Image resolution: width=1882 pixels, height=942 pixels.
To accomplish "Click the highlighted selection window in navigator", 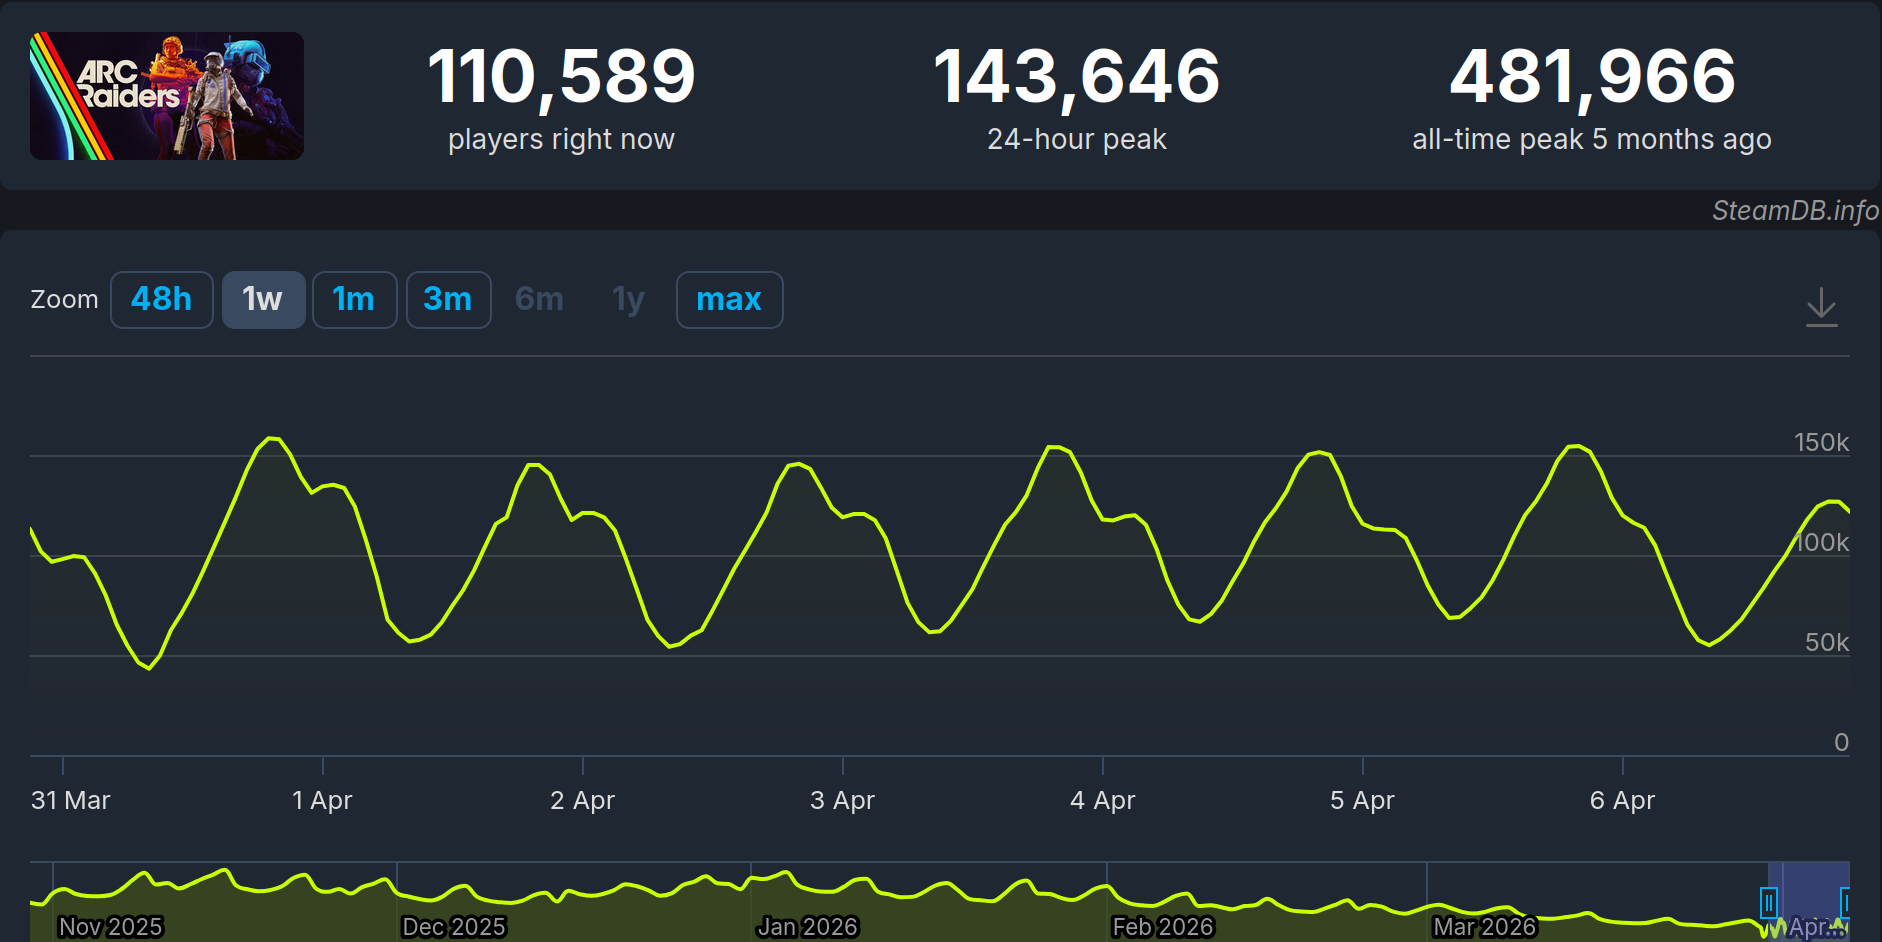I will pyautogui.click(x=1808, y=901).
